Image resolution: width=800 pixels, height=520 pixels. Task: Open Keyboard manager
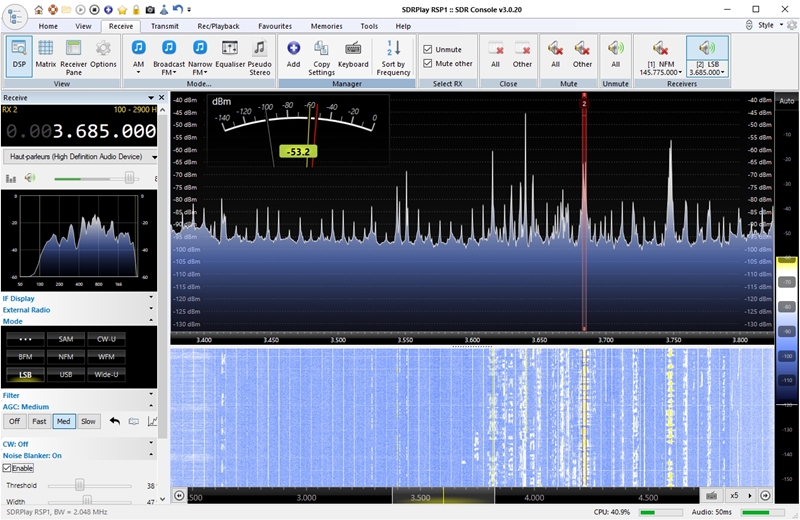click(353, 55)
